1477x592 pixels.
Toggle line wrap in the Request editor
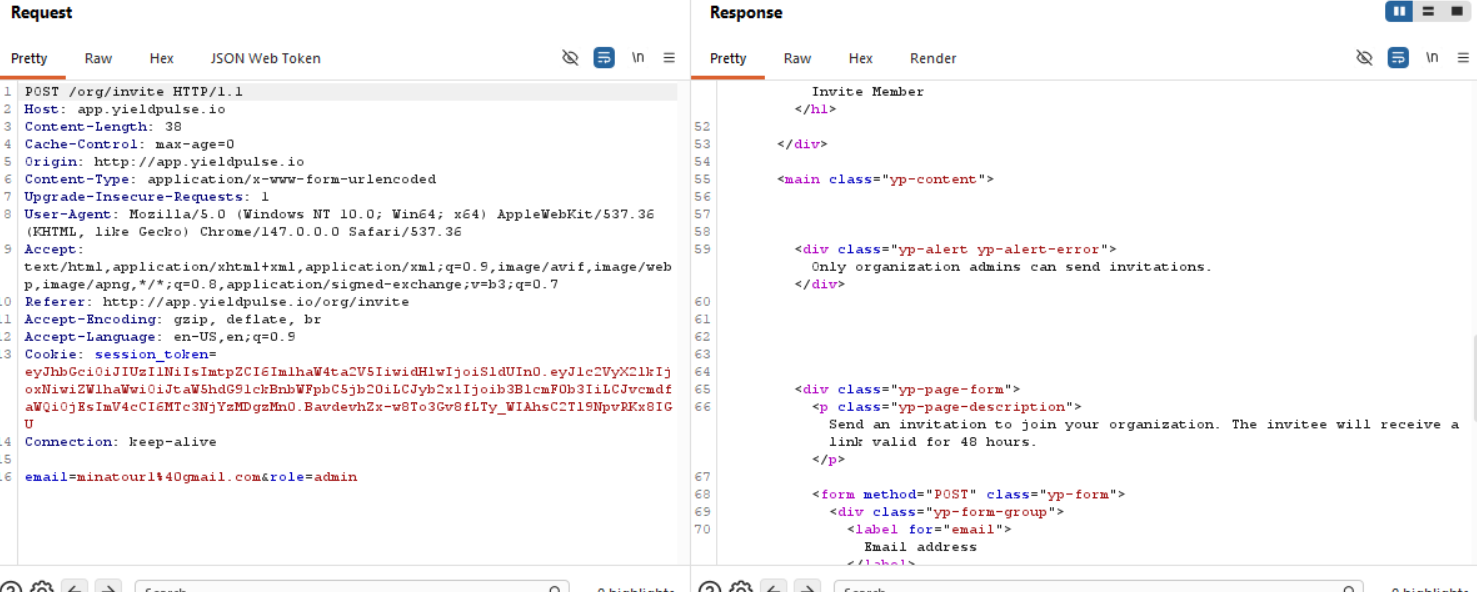pos(604,58)
